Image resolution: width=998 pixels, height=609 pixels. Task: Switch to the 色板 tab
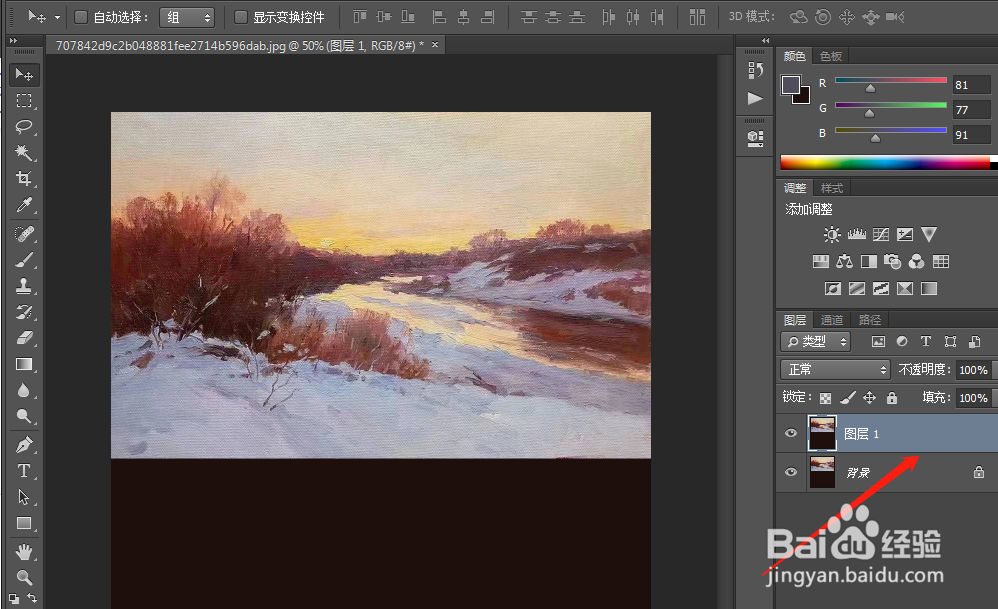831,56
